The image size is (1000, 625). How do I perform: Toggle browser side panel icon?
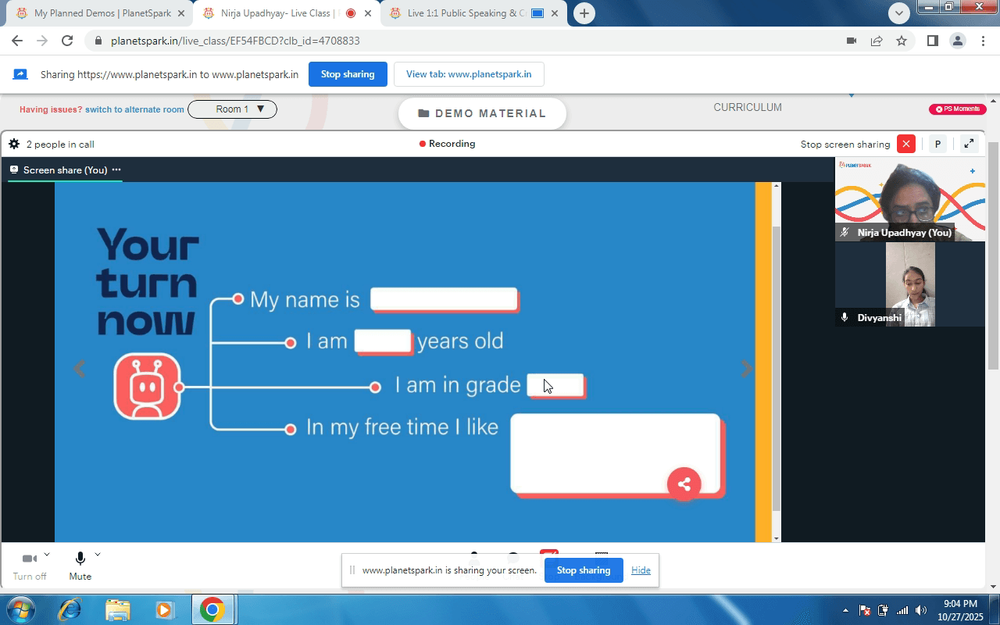coord(932,41)
